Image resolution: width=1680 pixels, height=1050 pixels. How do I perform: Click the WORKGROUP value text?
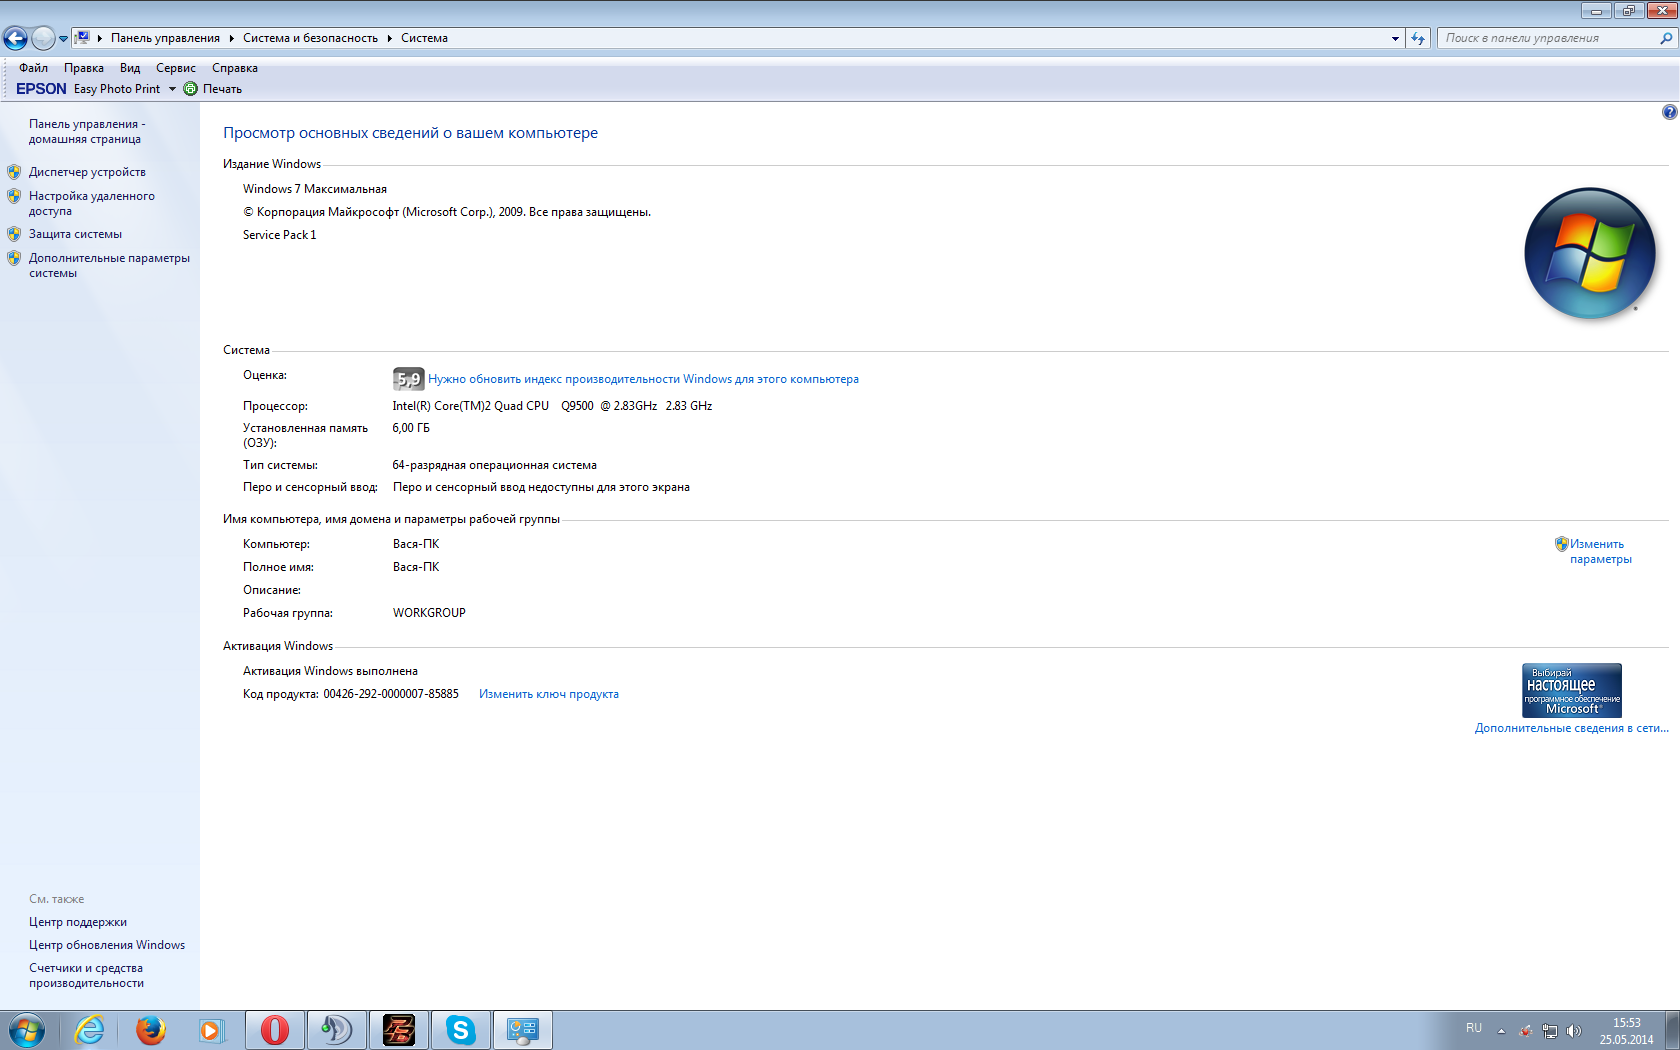429,613
